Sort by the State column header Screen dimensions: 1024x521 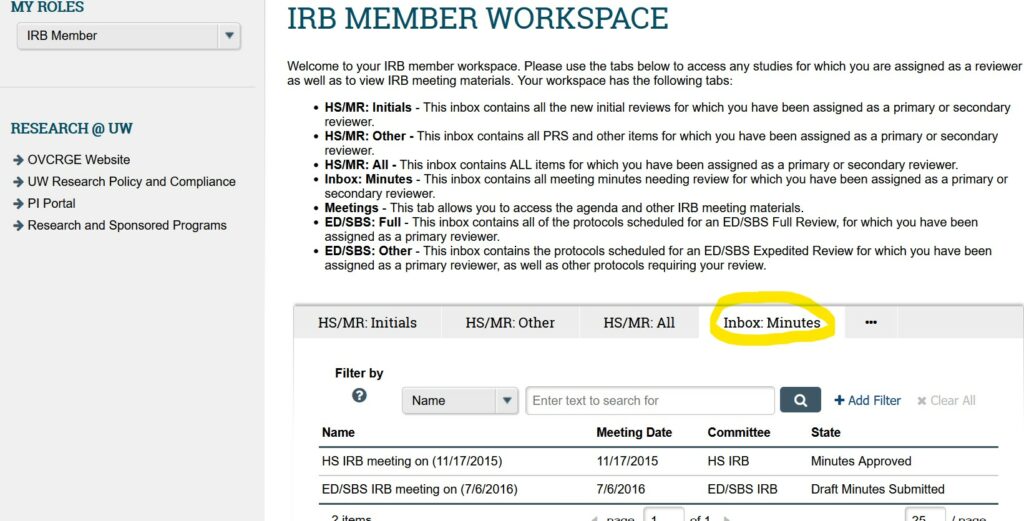pyautogui.click(x=825, y=433)
